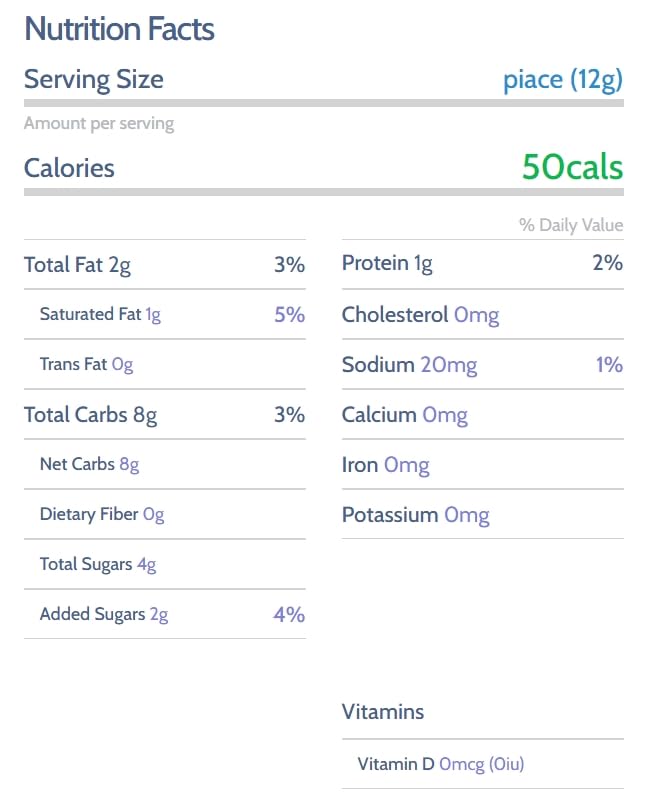The height and width of the screenshot is (800, 648).
Task: Click the Total Carbs 8g label
Action: pyautogui.click(x=90, y=415)
